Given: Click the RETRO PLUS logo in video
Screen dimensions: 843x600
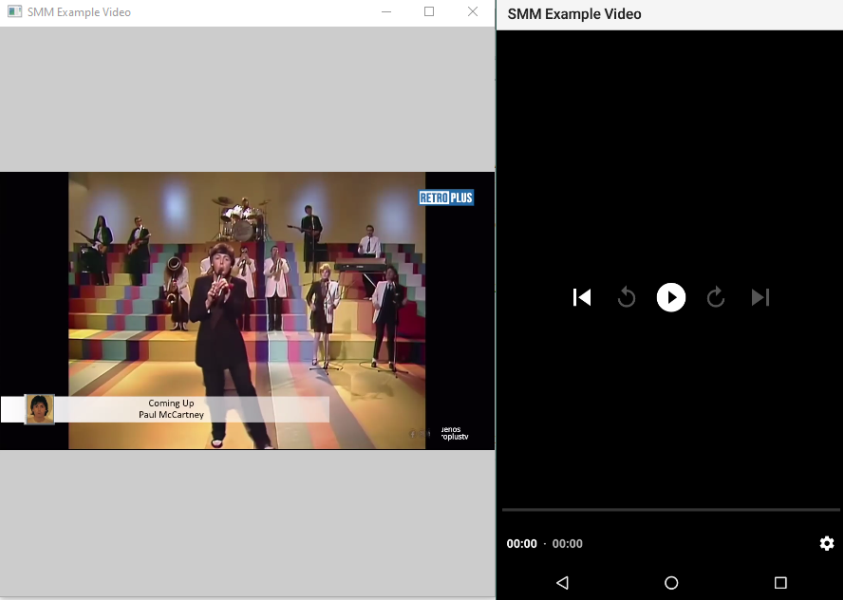Looking at the screenshot, I should [446, 198].
